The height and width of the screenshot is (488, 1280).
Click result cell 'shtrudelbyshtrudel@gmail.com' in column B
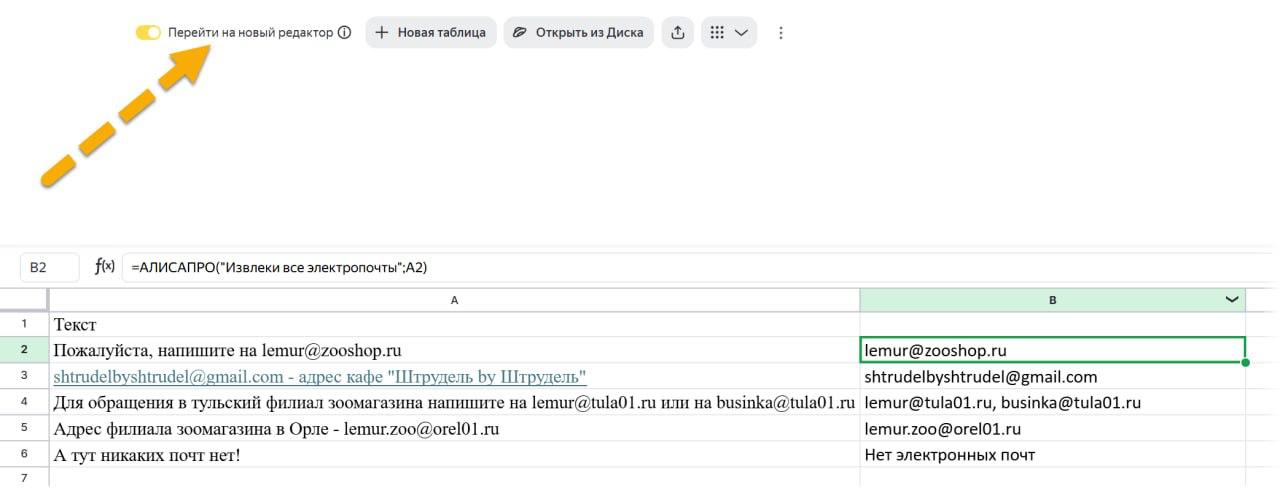click(x=1052, y=376)
